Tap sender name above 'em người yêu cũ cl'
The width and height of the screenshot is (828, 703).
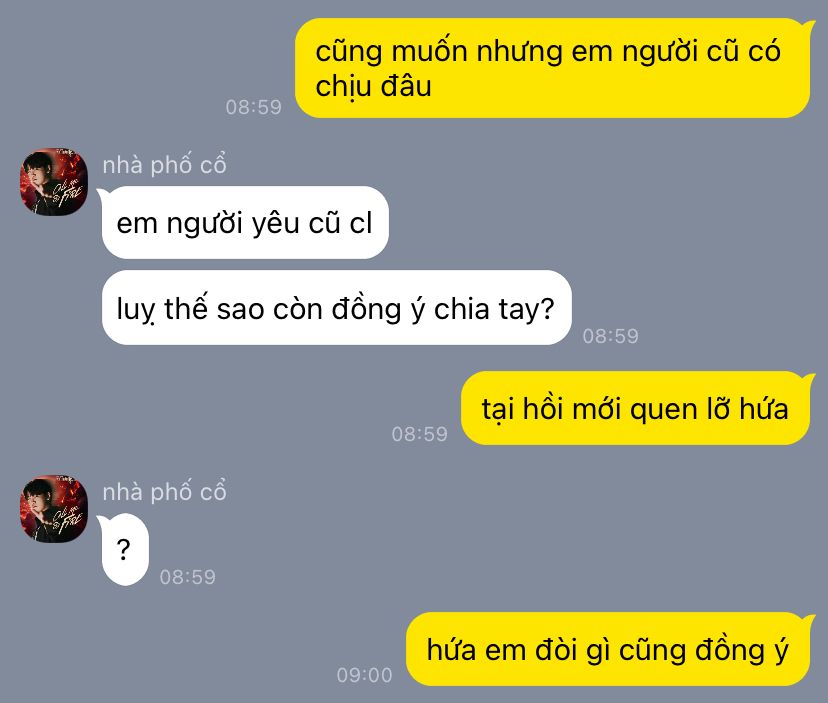(x=164, y=164)
